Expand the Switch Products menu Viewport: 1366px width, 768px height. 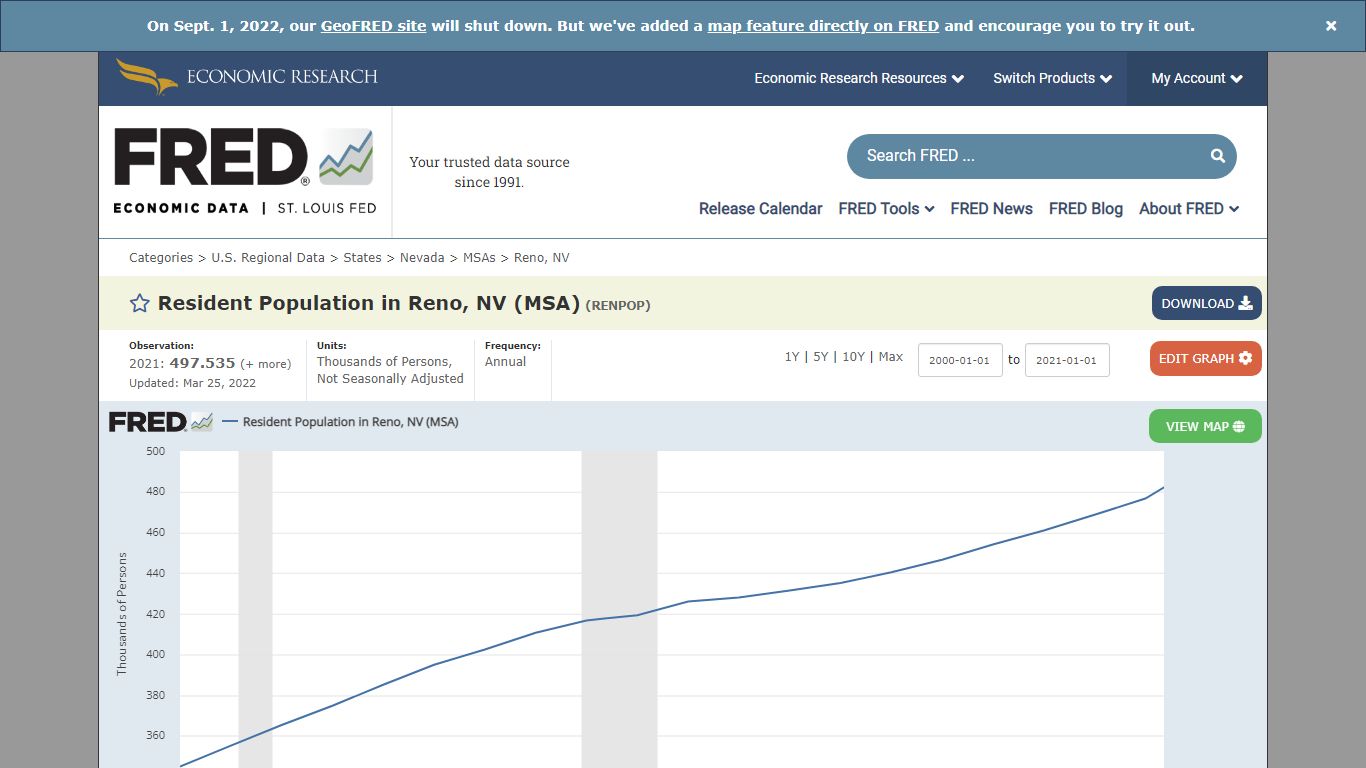click(1052, 78)
